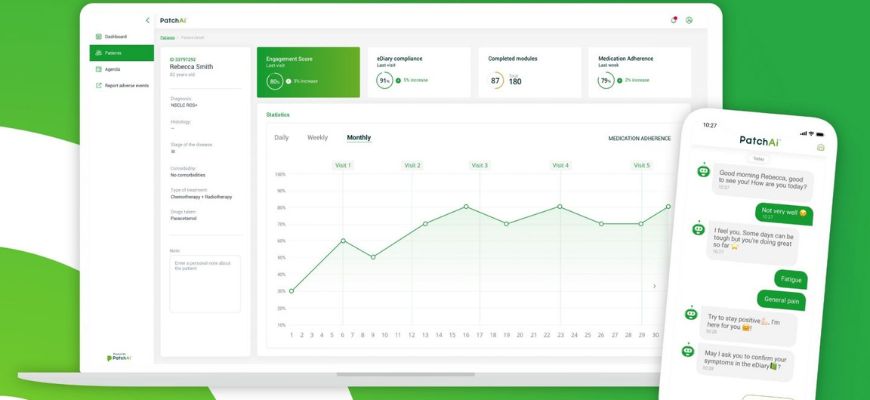870x400 pixels.
Task: Click the Dashboard grid icon
Action: click(x=99, y=37)
